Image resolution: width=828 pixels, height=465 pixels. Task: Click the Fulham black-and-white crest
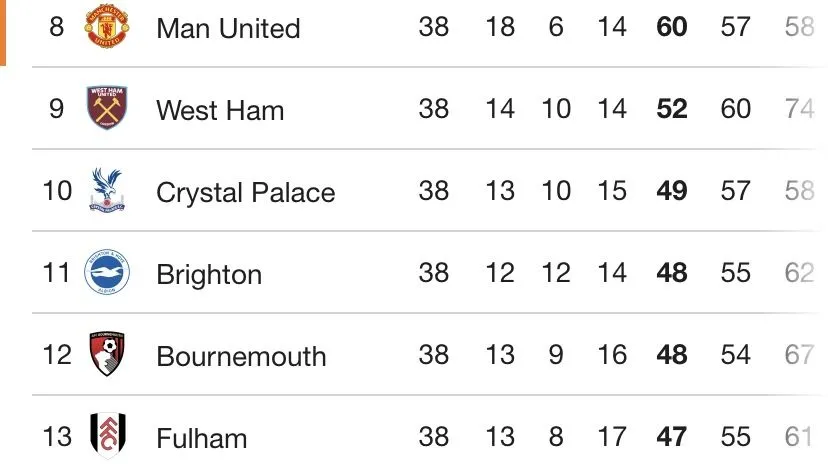tap(106, 436)
